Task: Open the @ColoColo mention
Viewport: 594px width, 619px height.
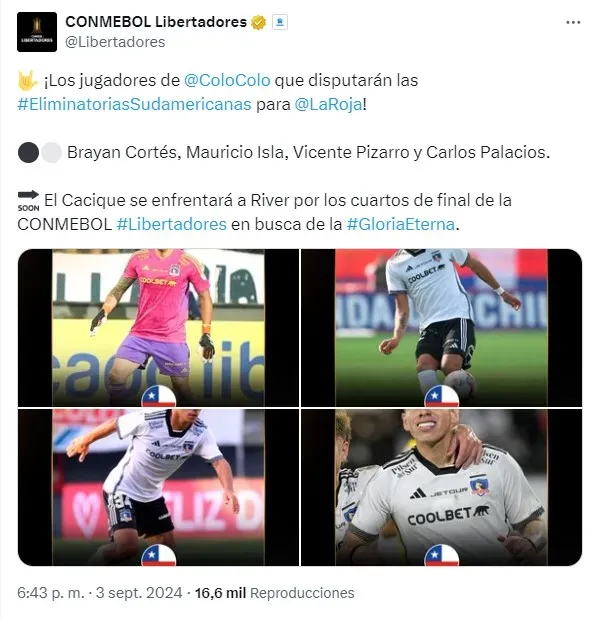Action: [x=227, y=80]
